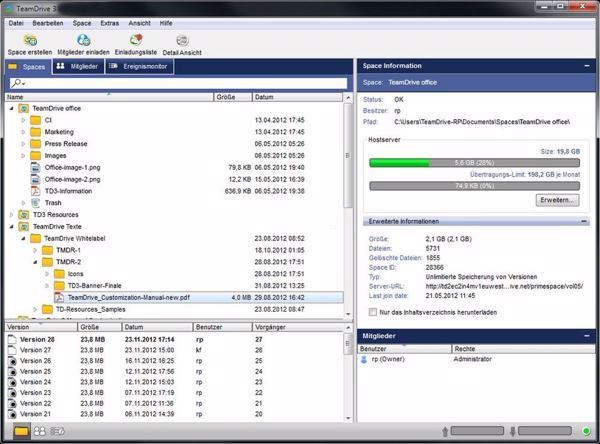
Task: Click the Version 26 document icon
Action: tap(12, 361)
